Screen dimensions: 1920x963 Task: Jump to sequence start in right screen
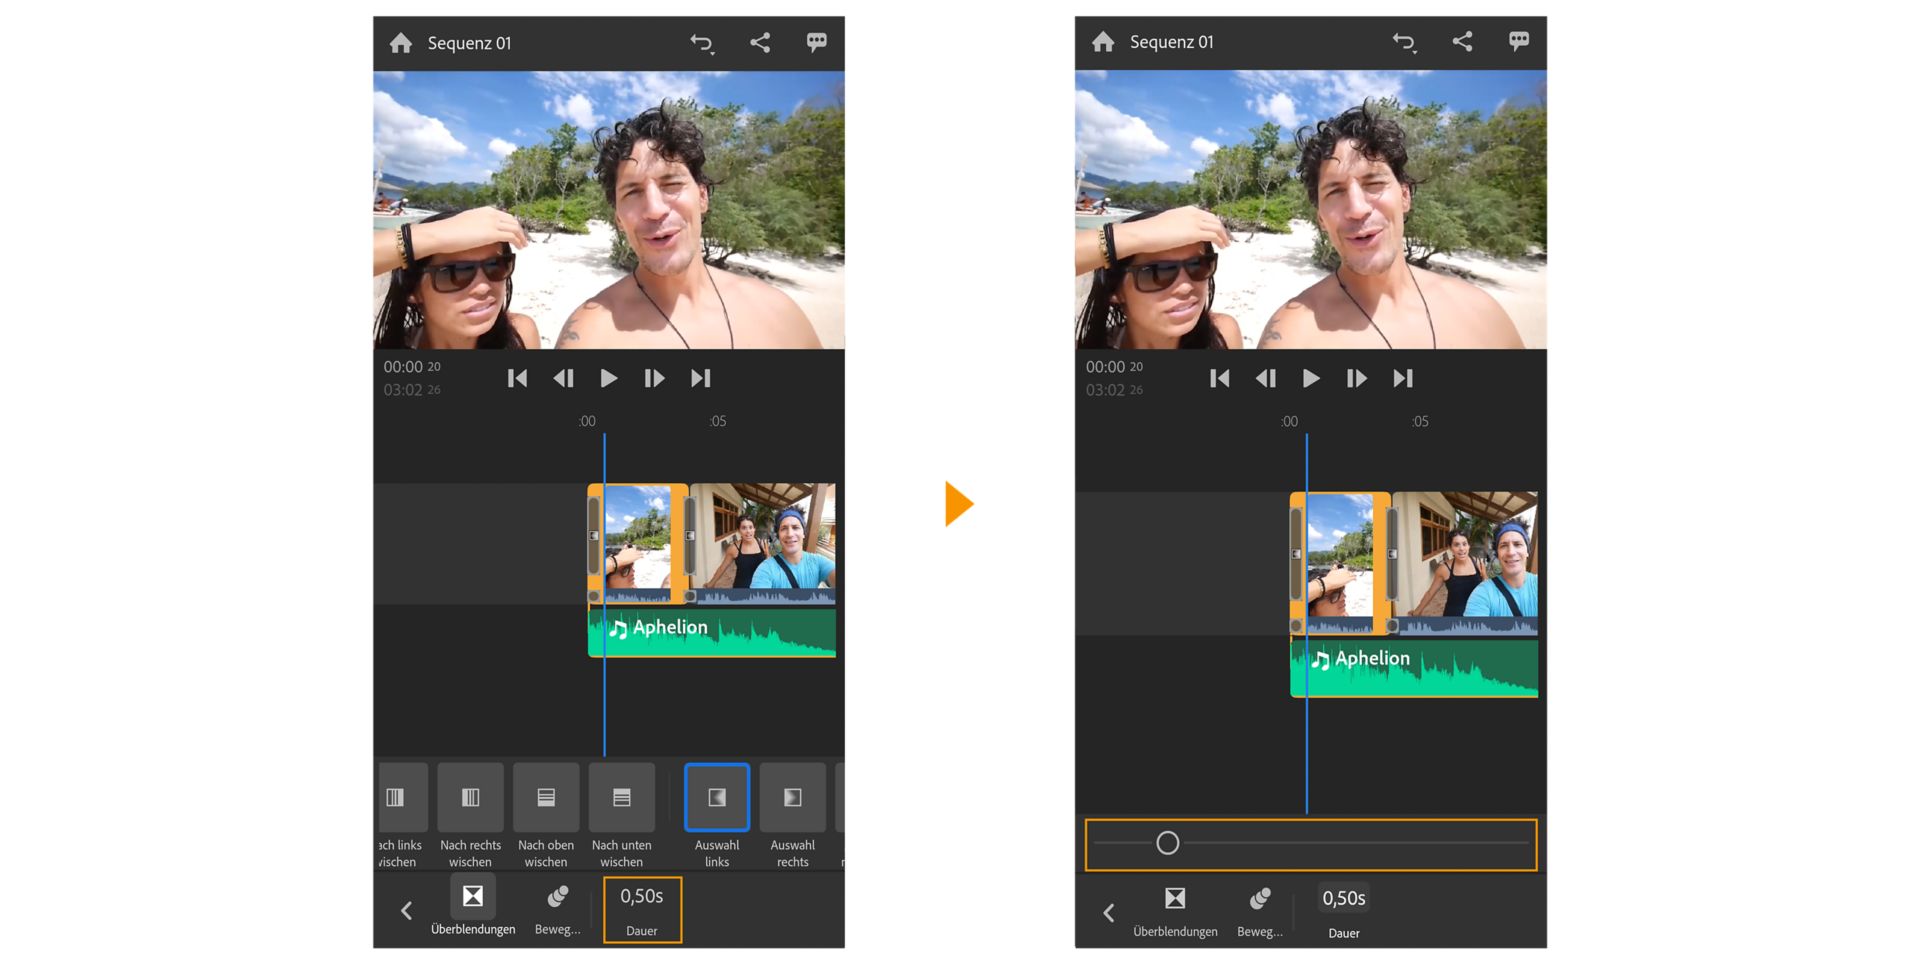pos(1219,378)
